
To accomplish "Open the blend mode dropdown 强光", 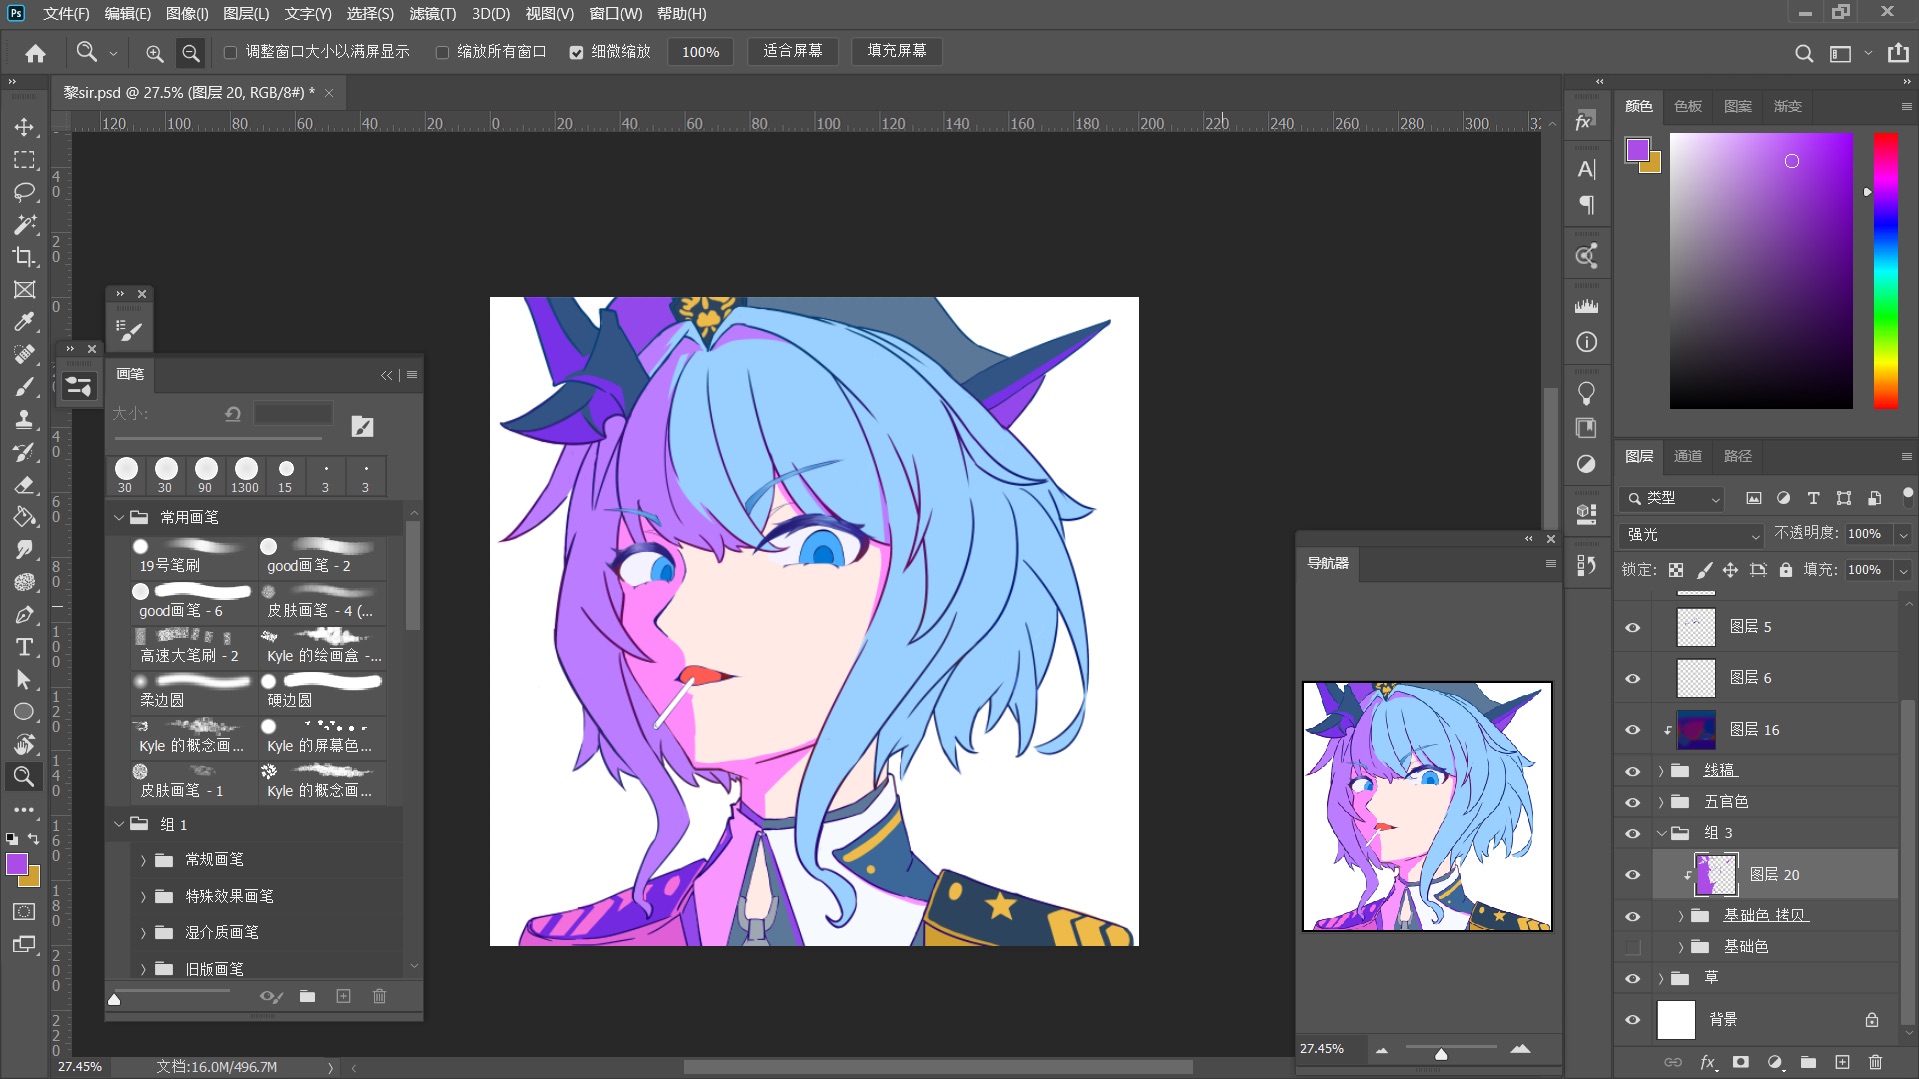I will (1691, 535).
